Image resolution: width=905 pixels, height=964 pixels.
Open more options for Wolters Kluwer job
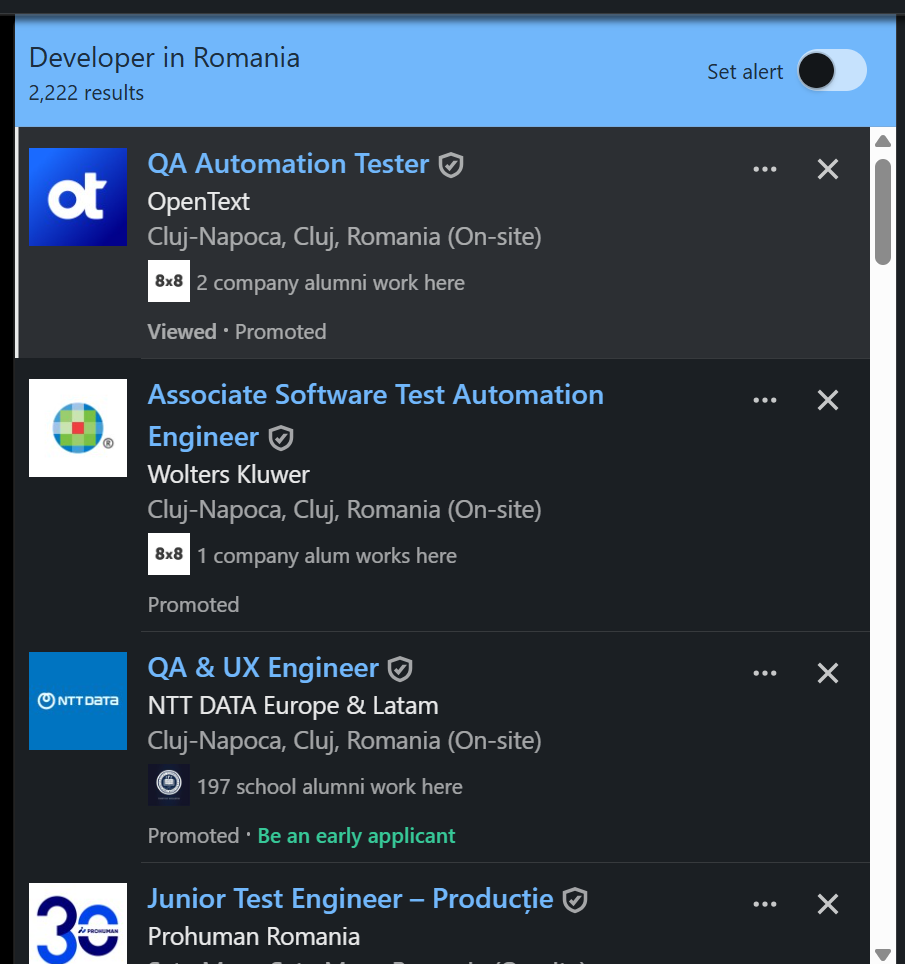765,400
